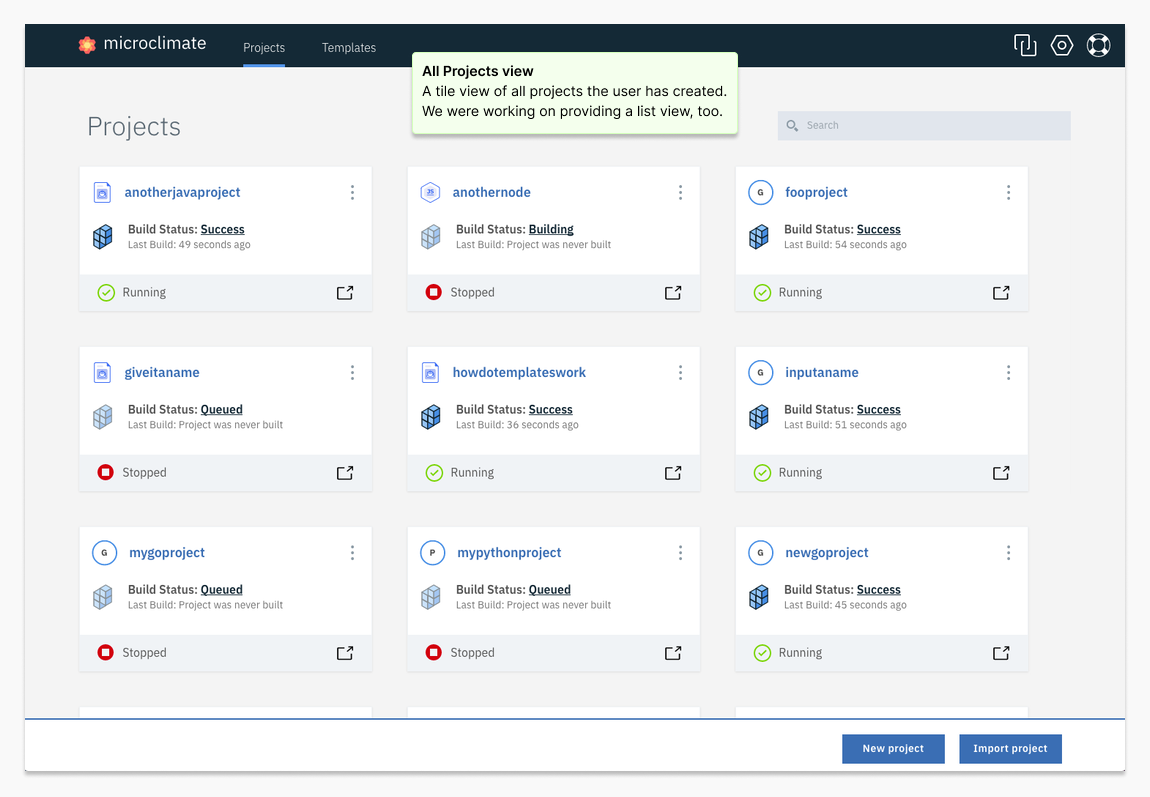Launch fooproject via open-app icon
The width and height of the screenshot is (1150, 797).
1001,293
